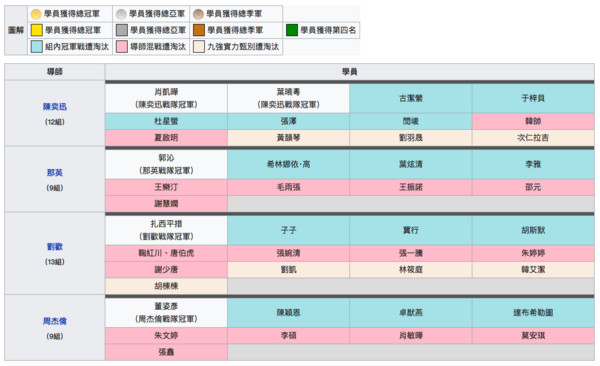
Task: Select the 朱婷婷 cell
Action: (533, 253)
